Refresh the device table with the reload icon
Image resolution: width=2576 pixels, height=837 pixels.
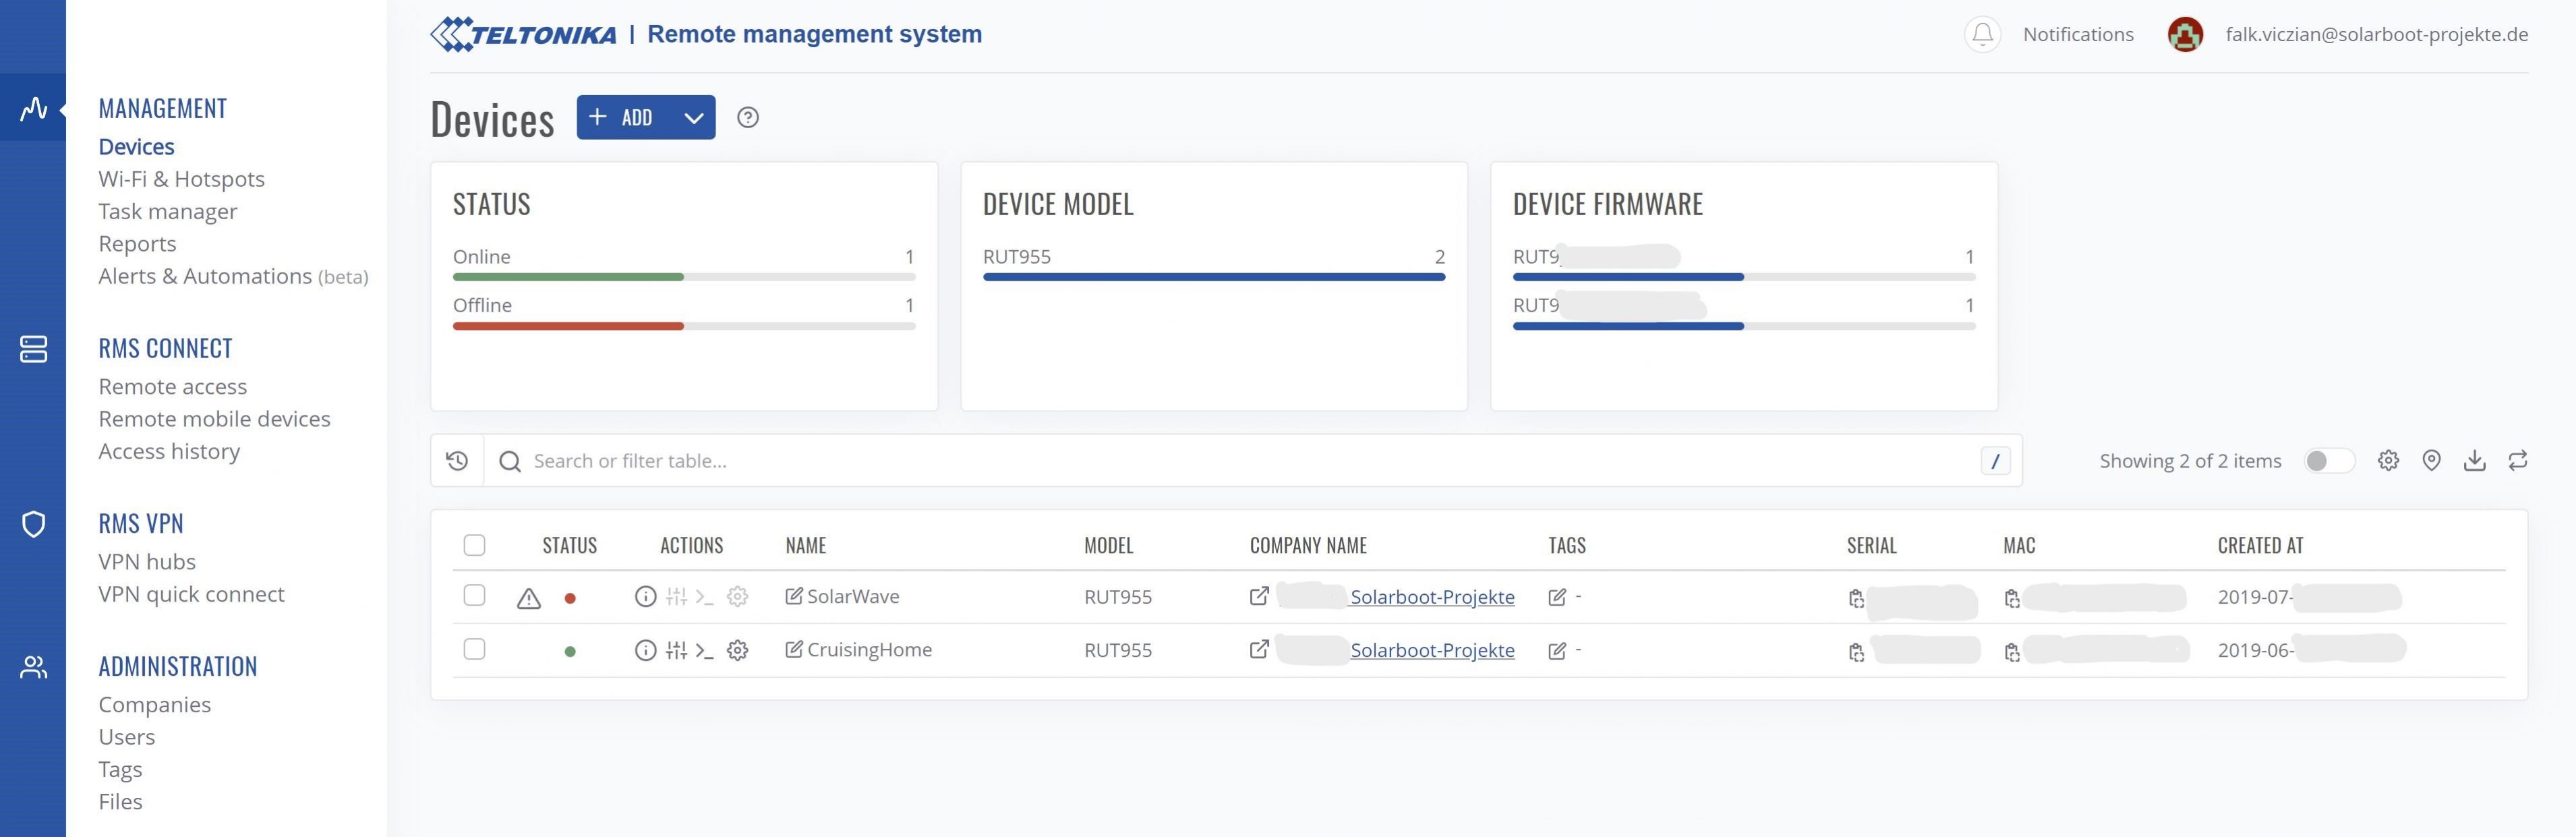(x=2517, y=461)
